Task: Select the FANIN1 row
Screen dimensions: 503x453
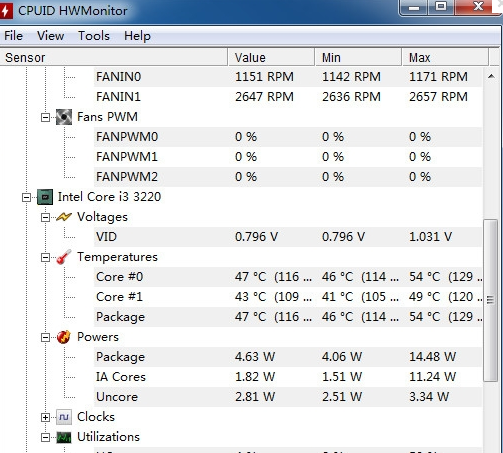Action: coord(288,97)
